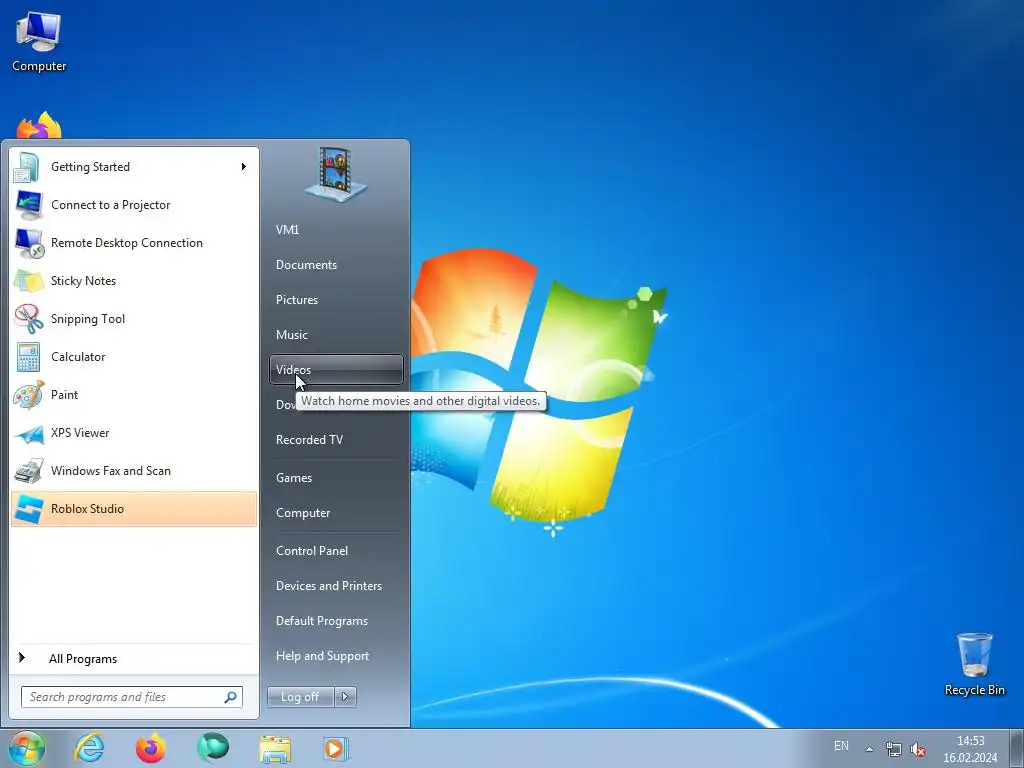Open Default Programs
The height and width of the screenshot is (768, 1024).
click(336, 621)
